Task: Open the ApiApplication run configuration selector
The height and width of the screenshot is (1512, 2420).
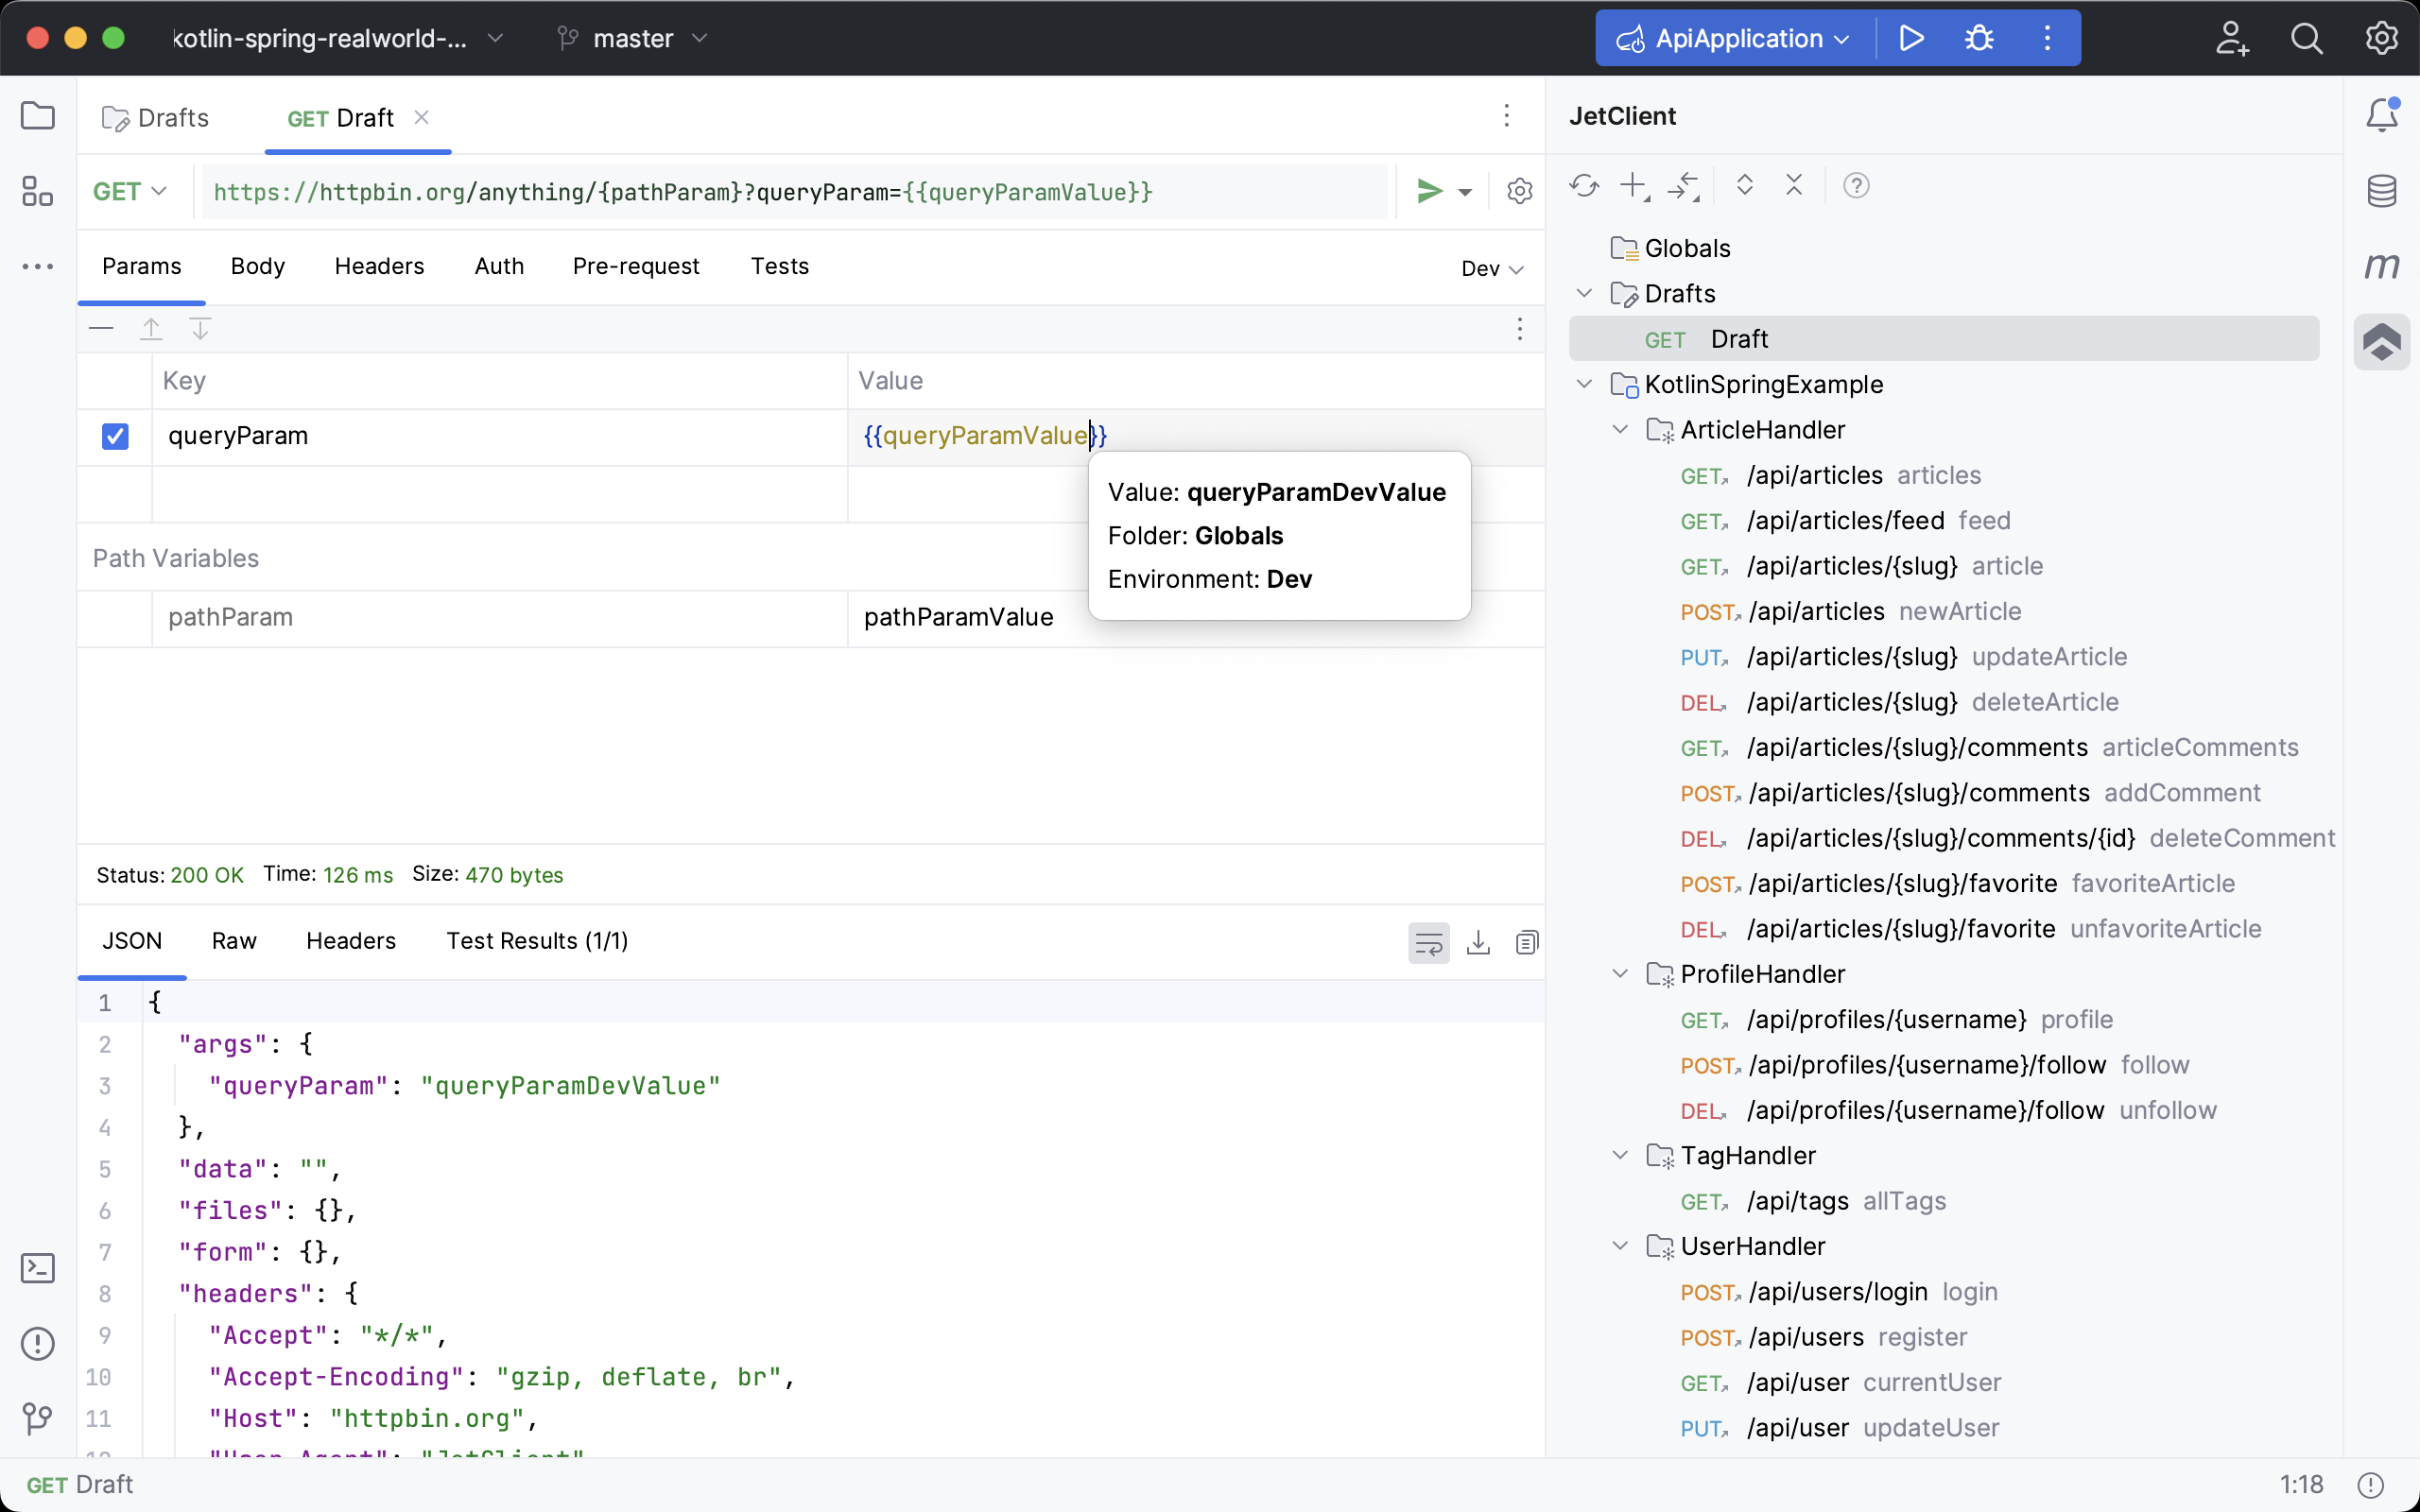Action: (x=1737, y=38)
